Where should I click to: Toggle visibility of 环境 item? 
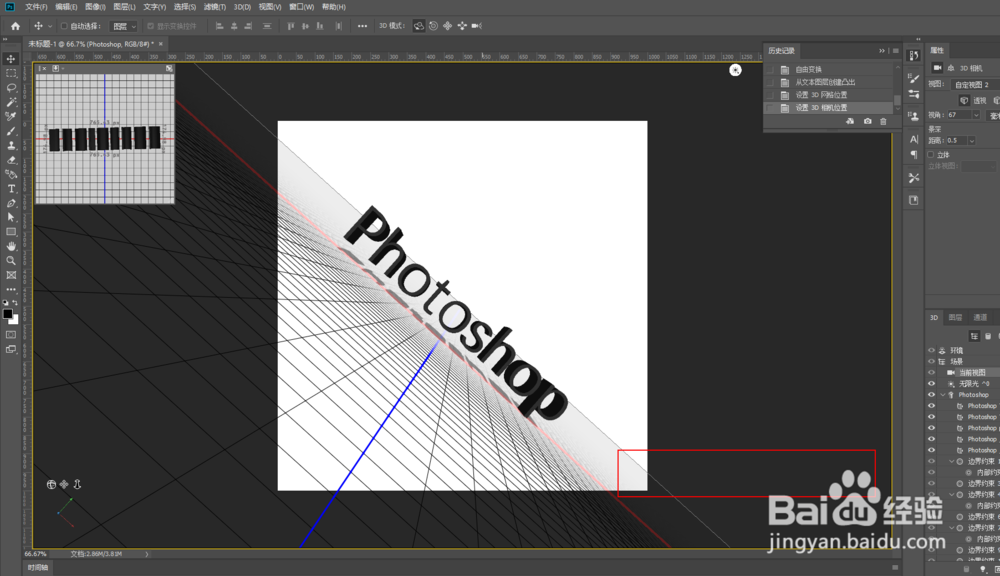[x=931, y=350]
